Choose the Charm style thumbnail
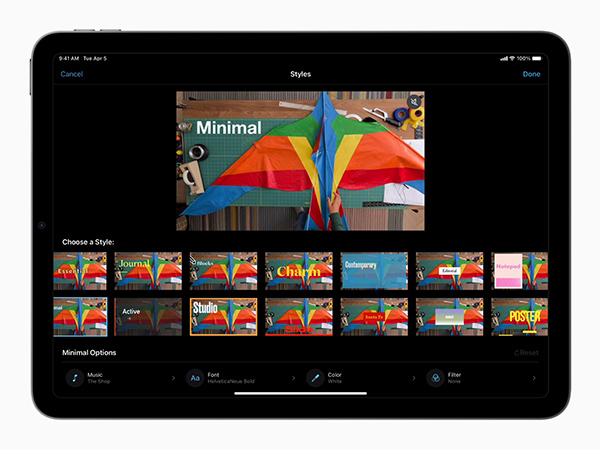Image resolution: width=600 pixels, height=450 pixels. [299, 271]
